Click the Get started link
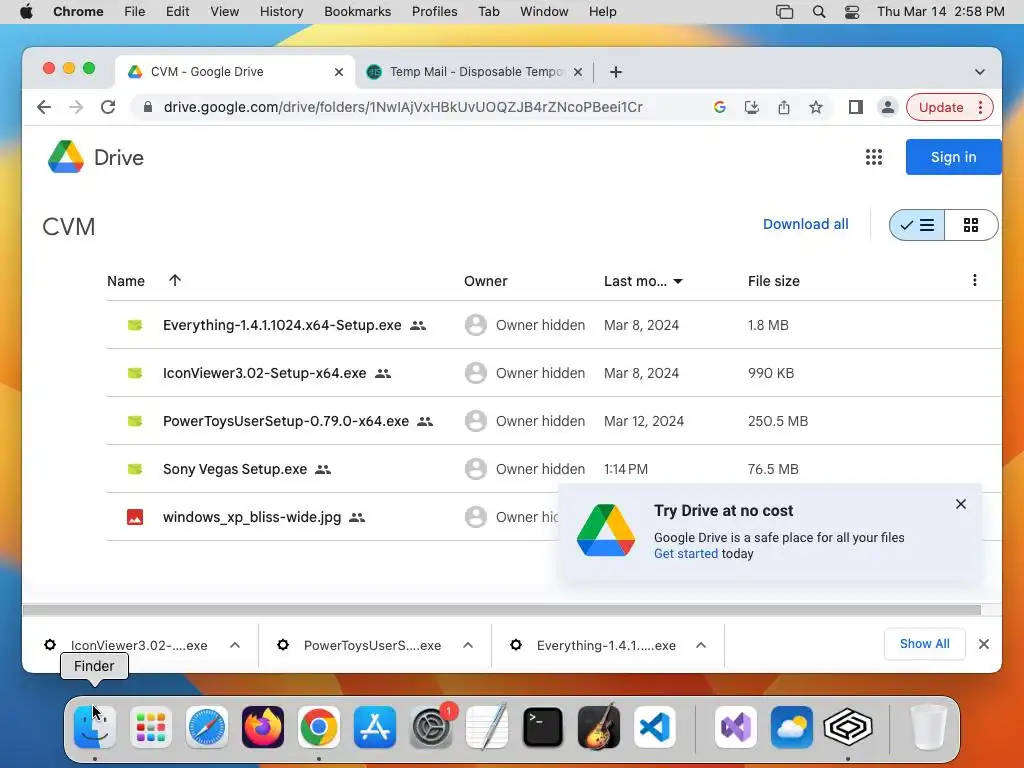This screenshot has height=768, width=1024. coord(686,553)
